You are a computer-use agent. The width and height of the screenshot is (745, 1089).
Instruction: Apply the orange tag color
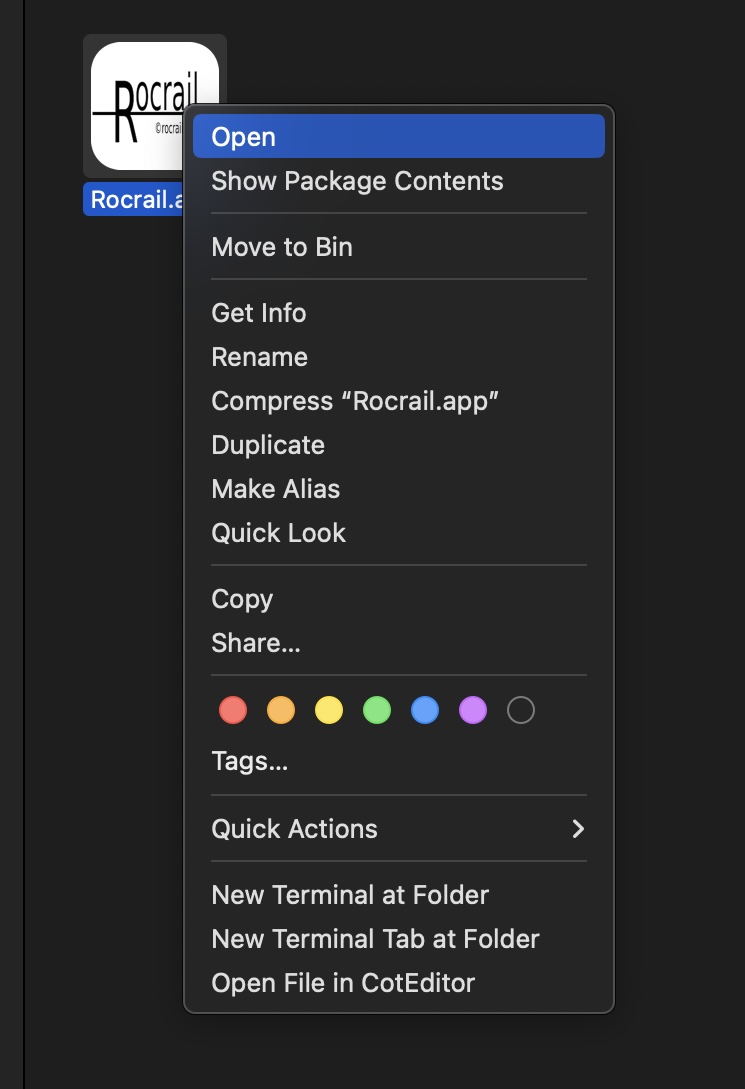tap(281, 711)
